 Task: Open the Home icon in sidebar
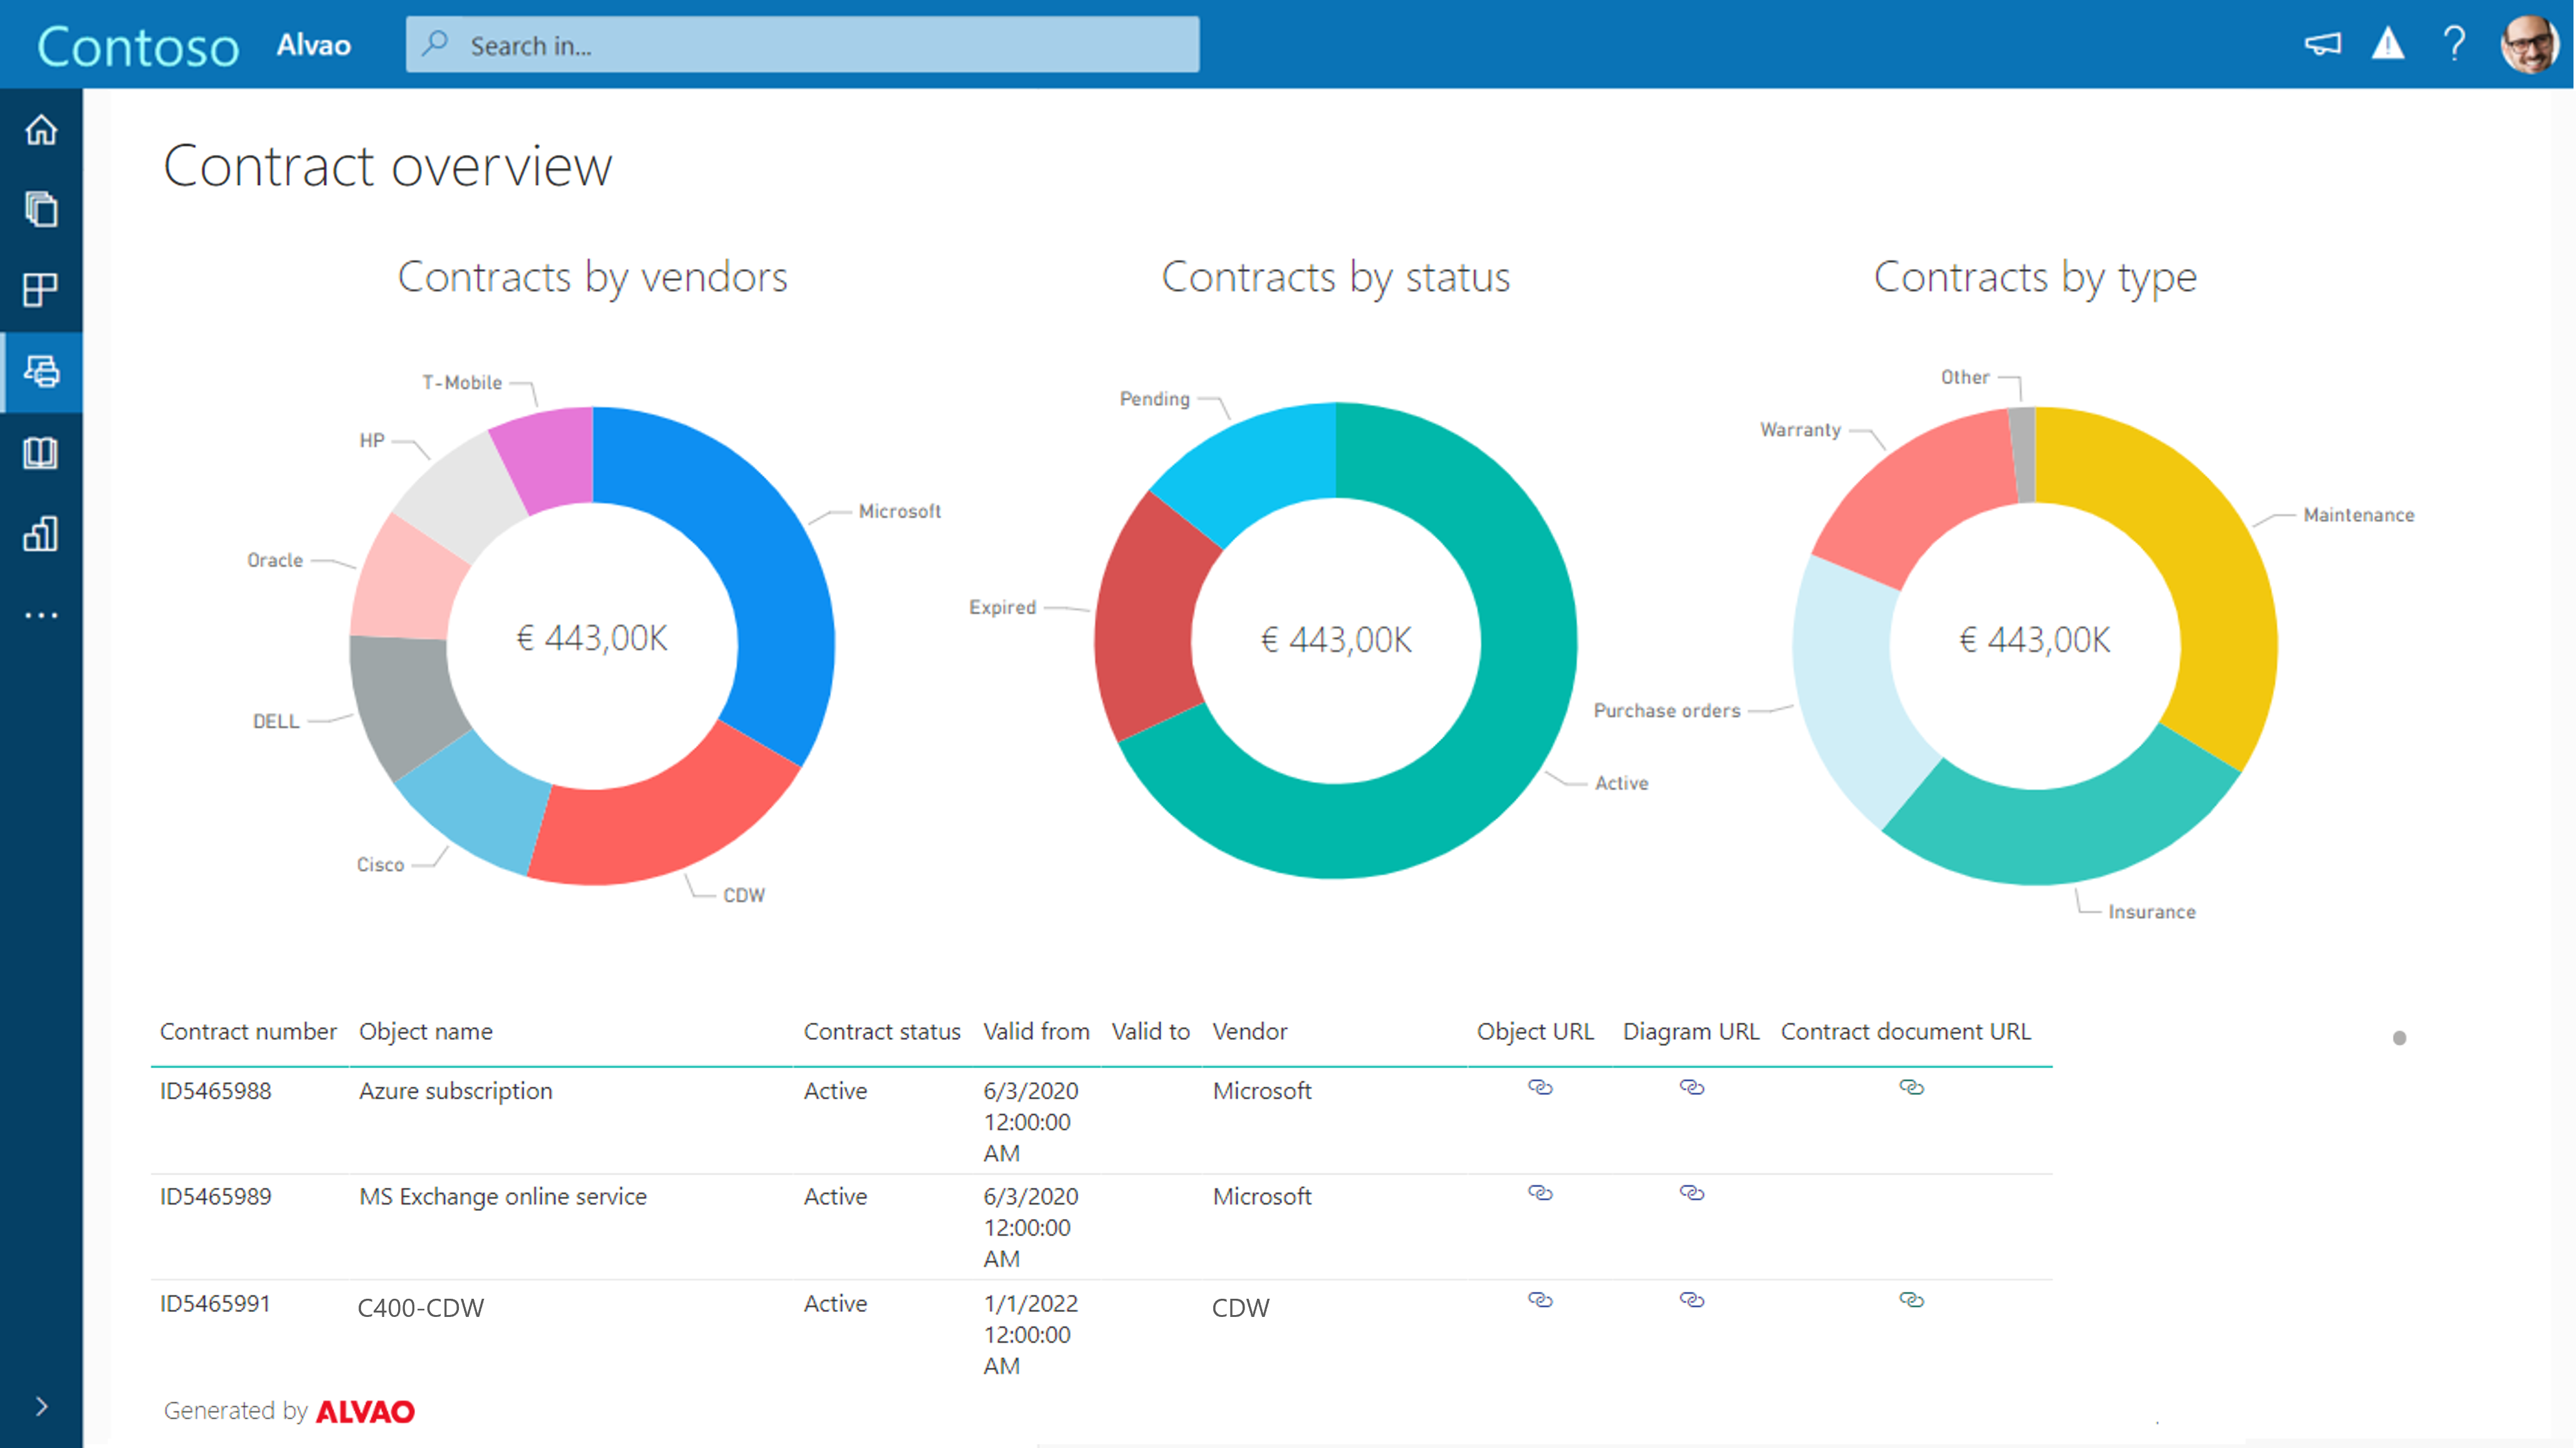[41, 130]
